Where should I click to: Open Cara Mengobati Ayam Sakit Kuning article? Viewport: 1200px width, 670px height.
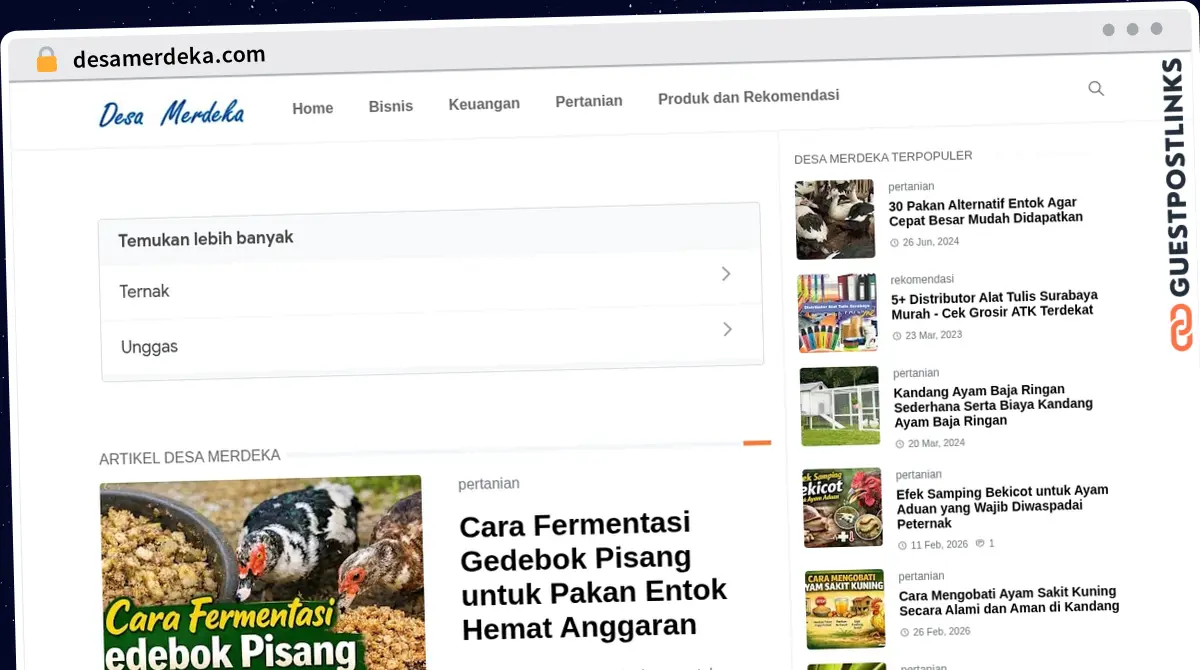coord(1009,600)
